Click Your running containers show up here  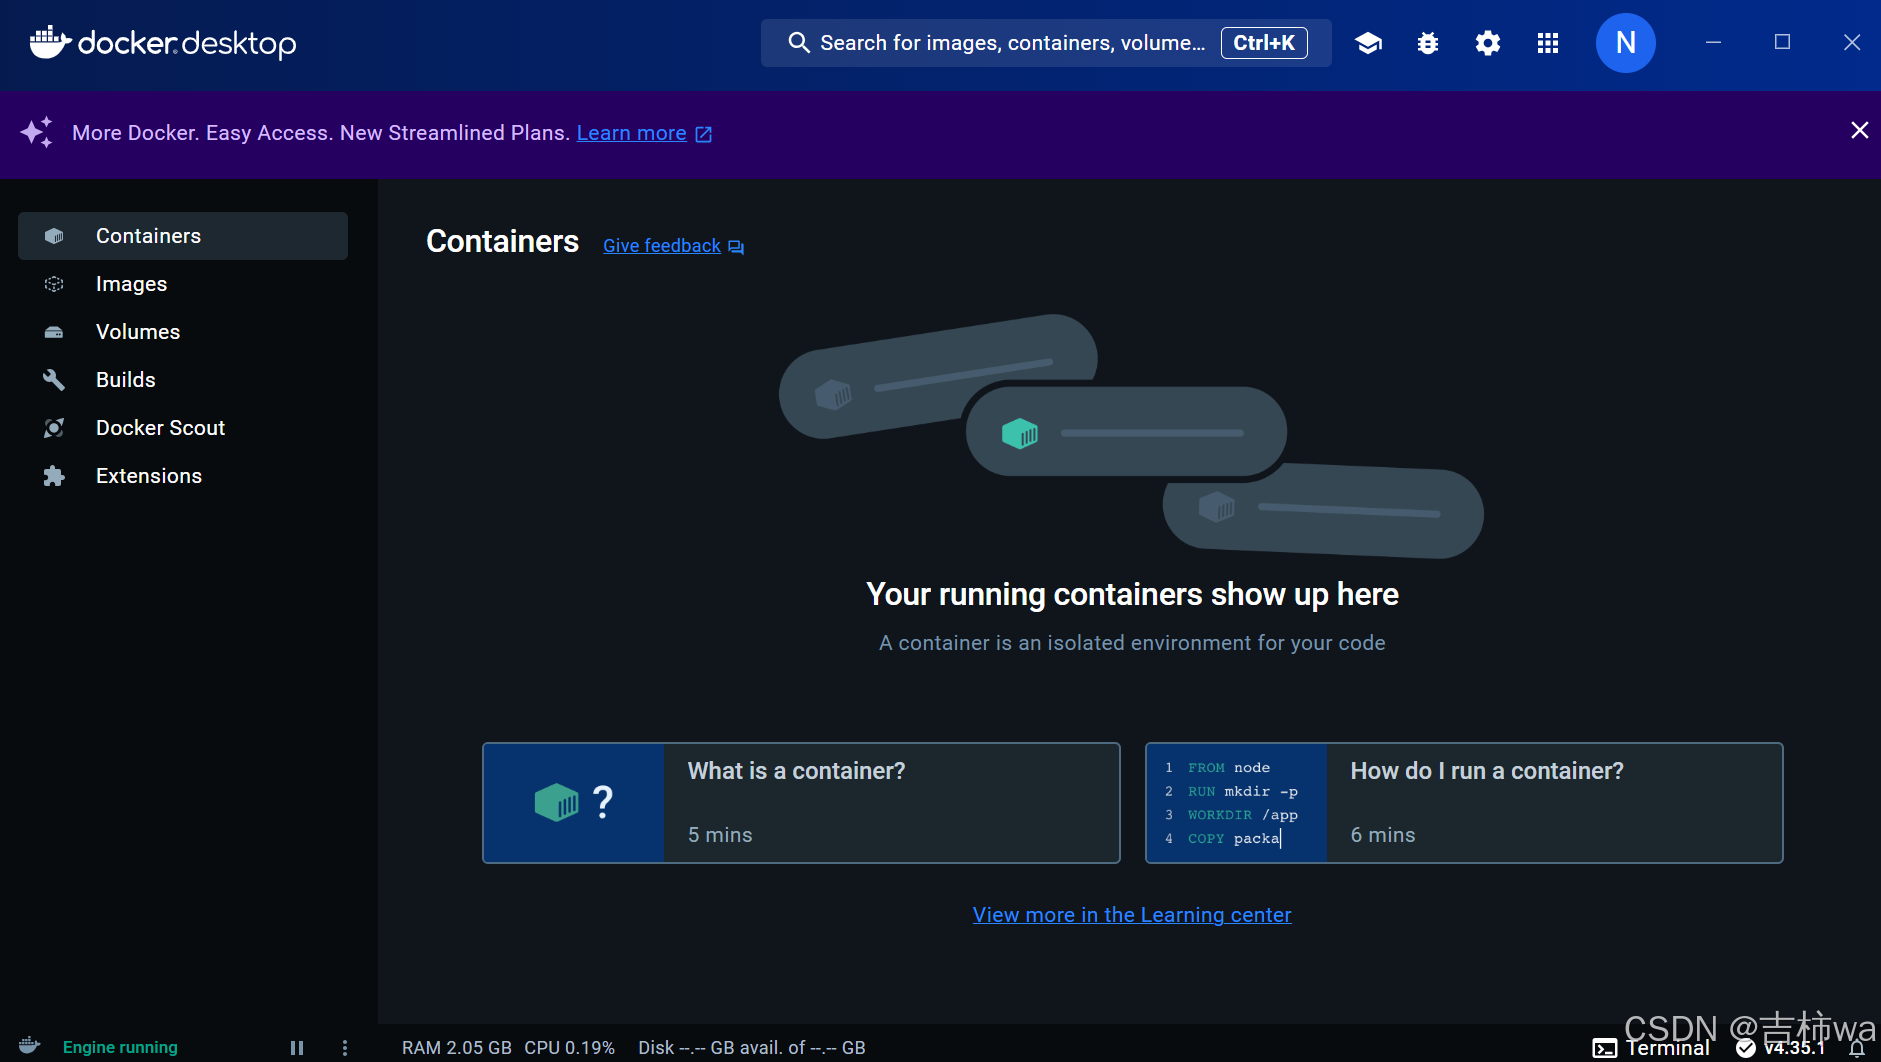click(x=1132, y=595)
